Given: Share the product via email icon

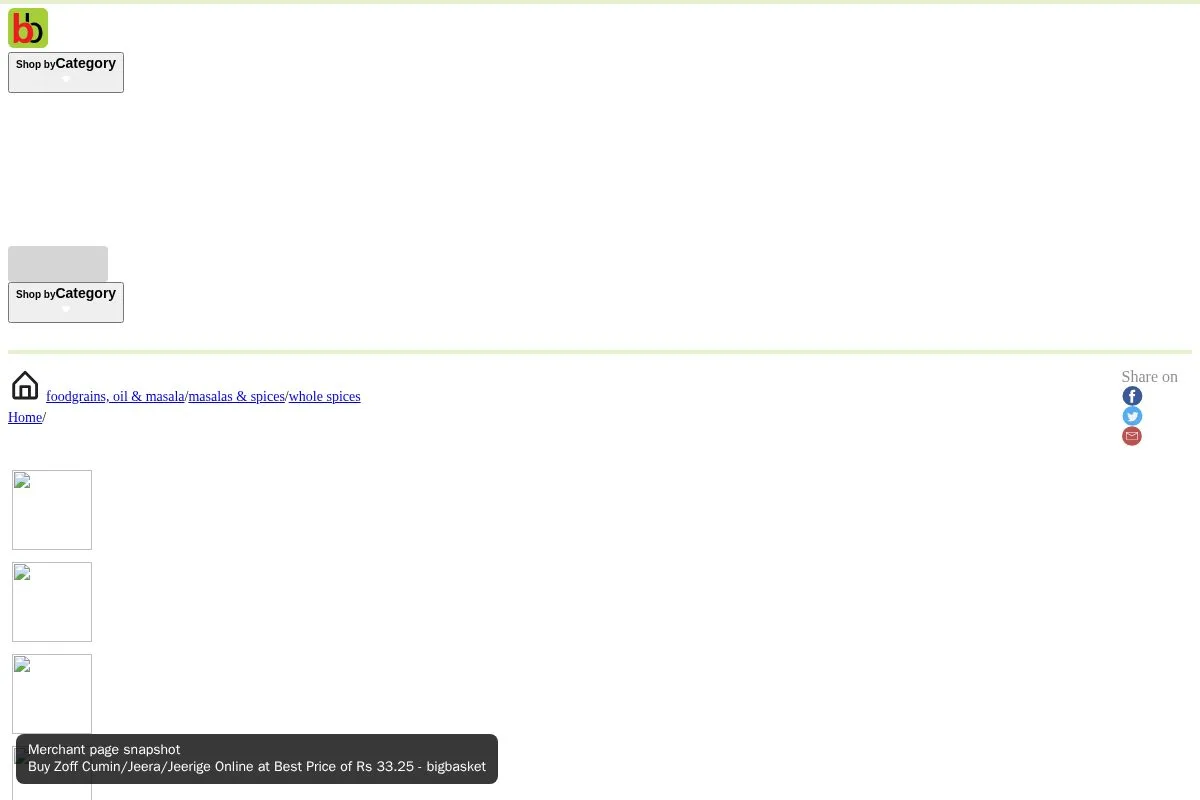Looking at the screenshot, I should 1132,436.
